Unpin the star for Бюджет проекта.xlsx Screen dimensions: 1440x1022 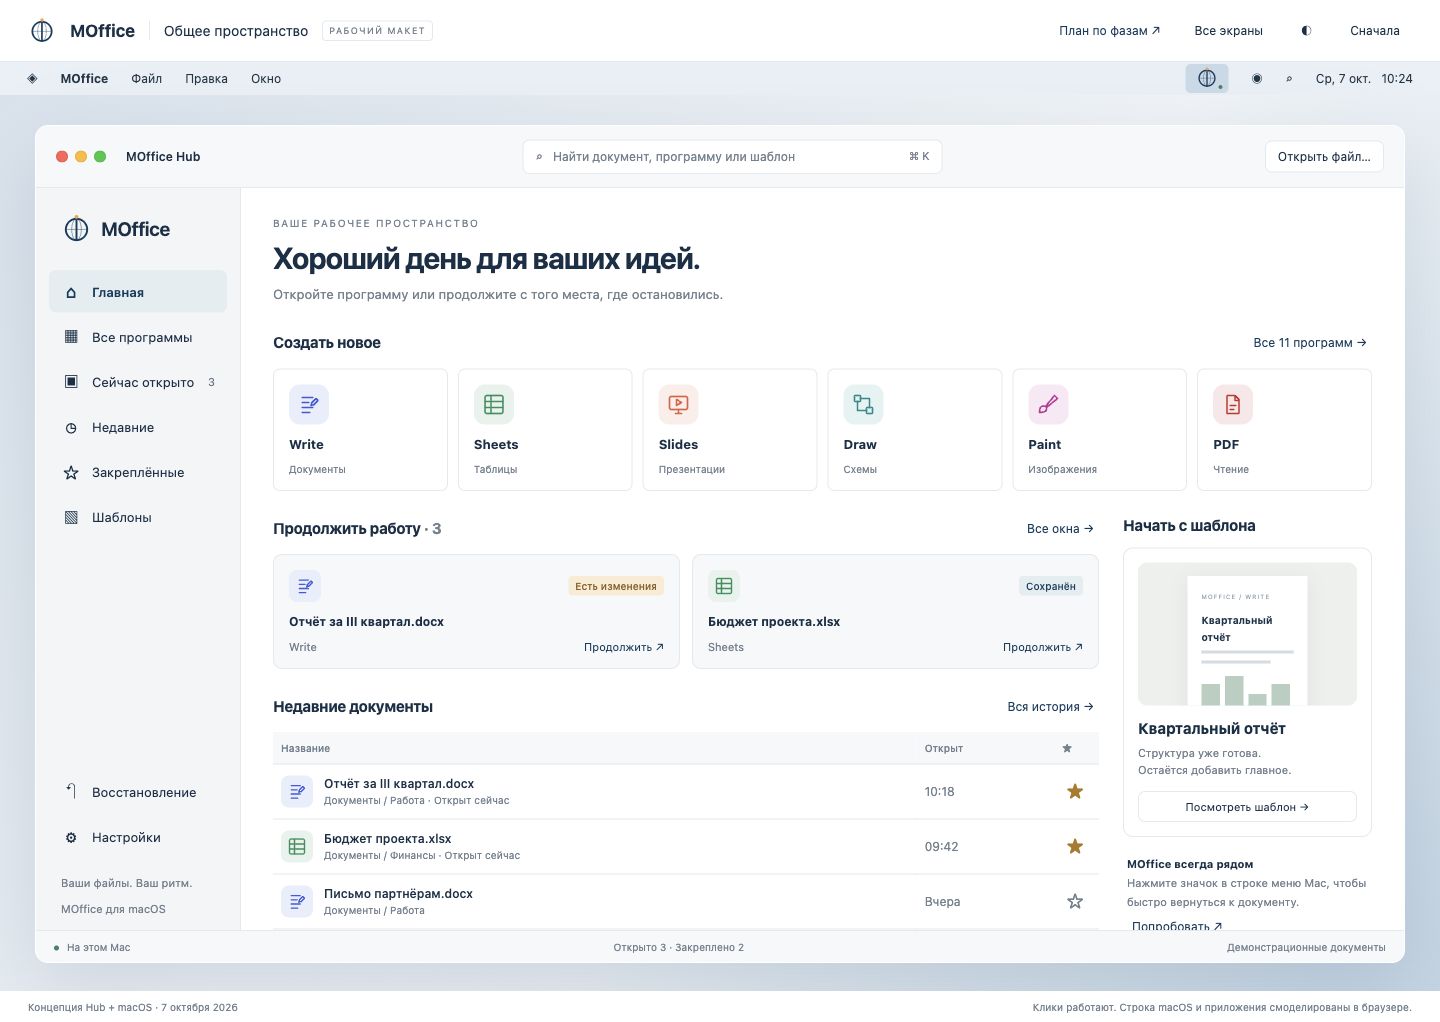click(x=1075, y=847)
